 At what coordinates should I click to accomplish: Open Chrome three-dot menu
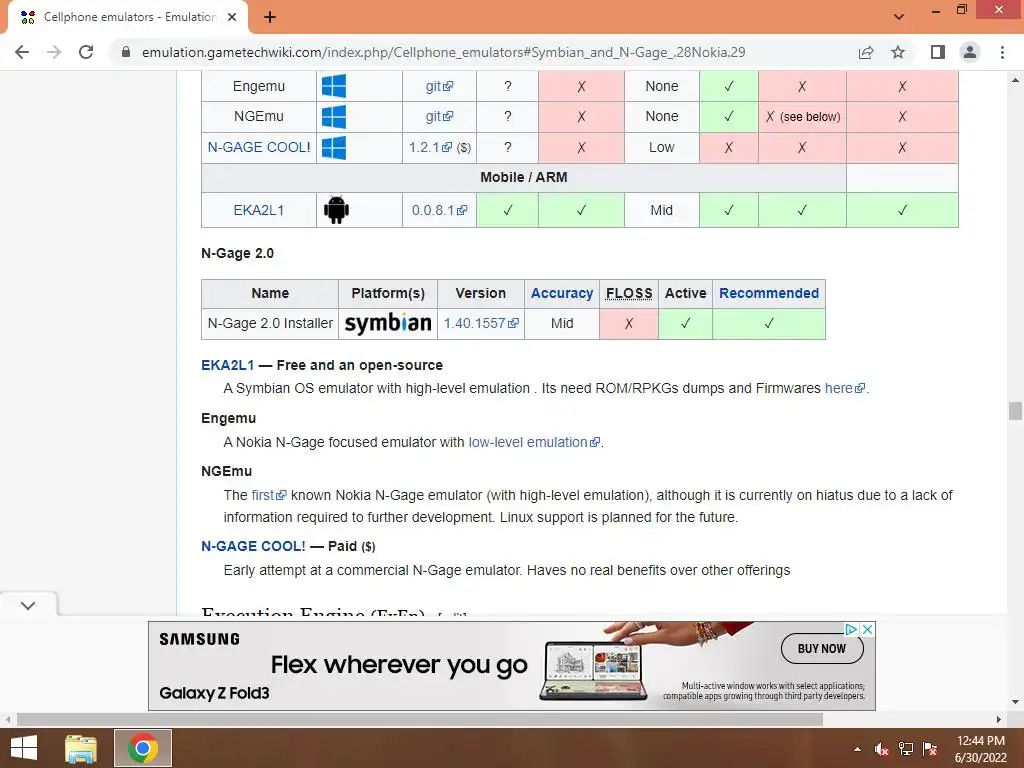(x=1002, y=52)
